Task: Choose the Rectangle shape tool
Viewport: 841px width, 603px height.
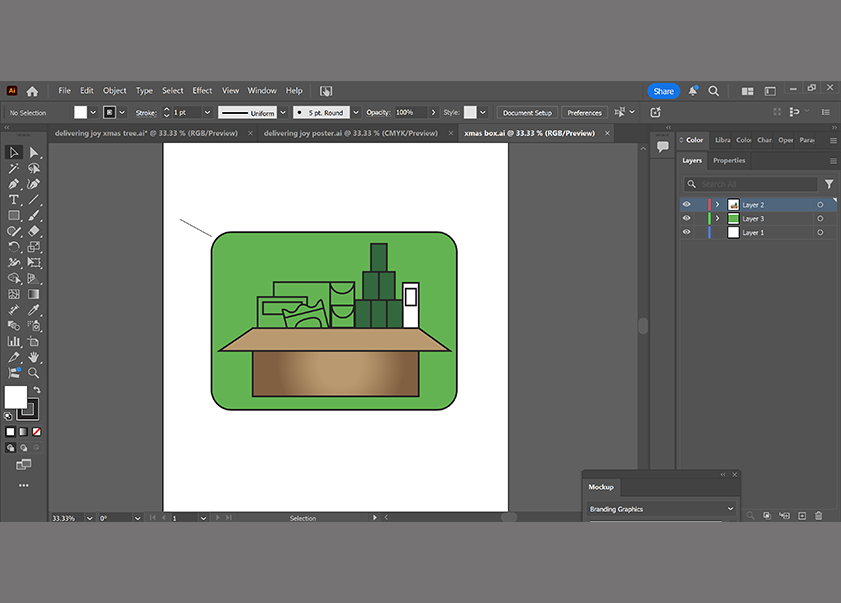Action: click(14, 216)
